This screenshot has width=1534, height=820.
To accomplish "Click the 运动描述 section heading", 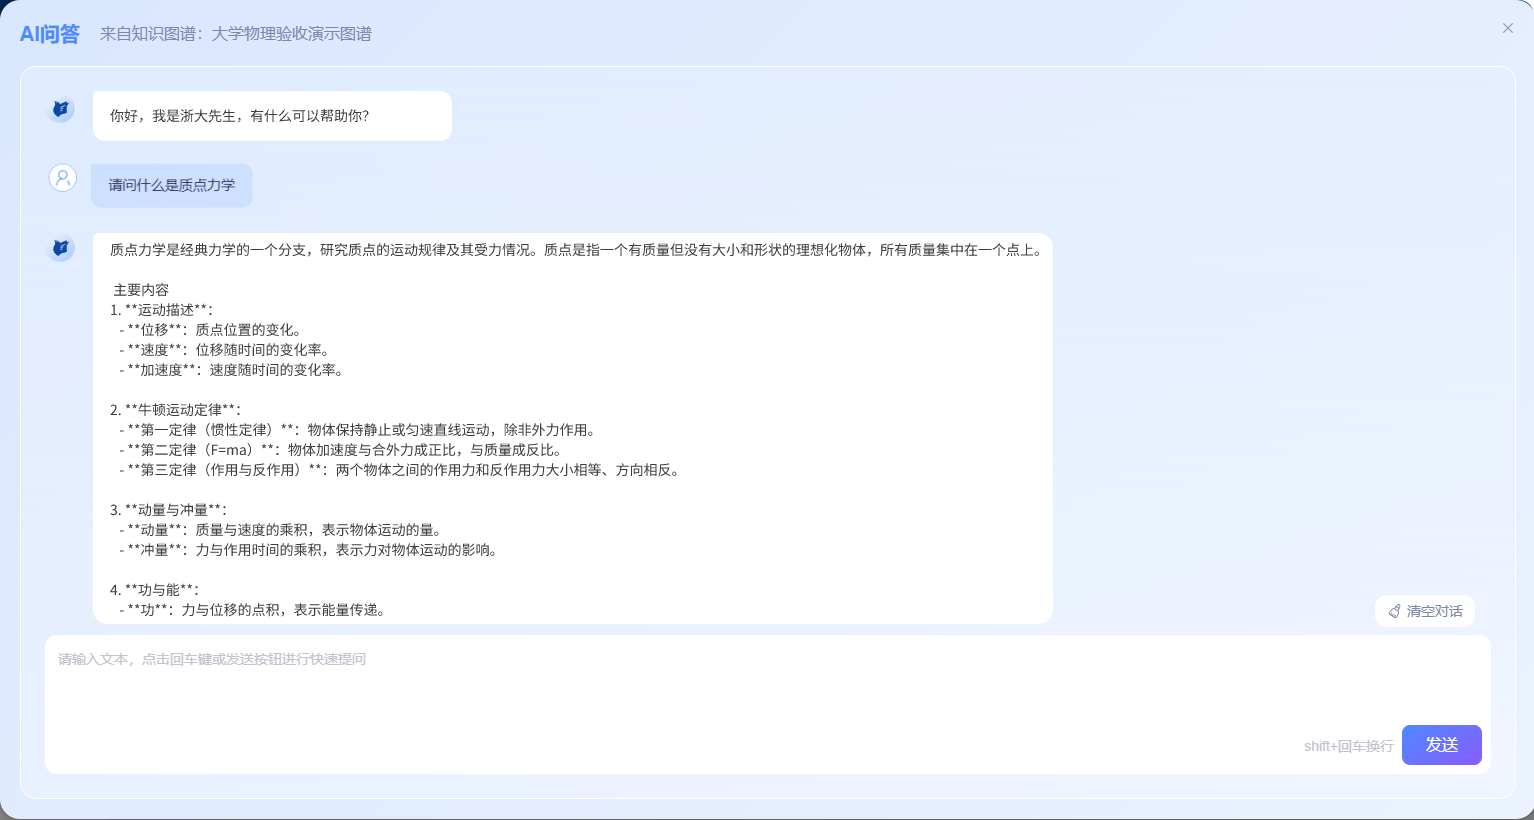I will click(x=166, y=310).
